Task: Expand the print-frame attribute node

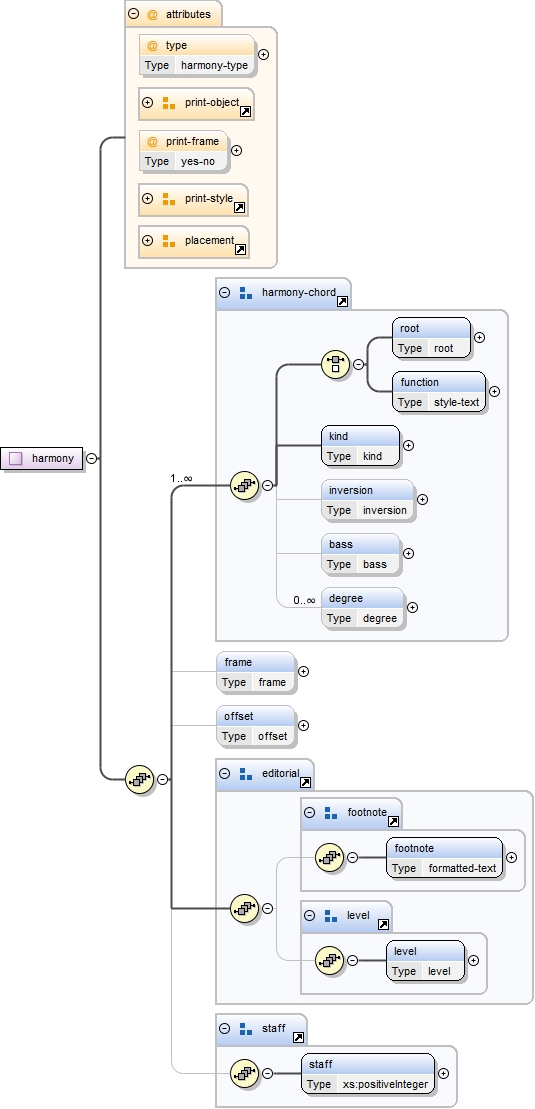Action: pos(236,151)
